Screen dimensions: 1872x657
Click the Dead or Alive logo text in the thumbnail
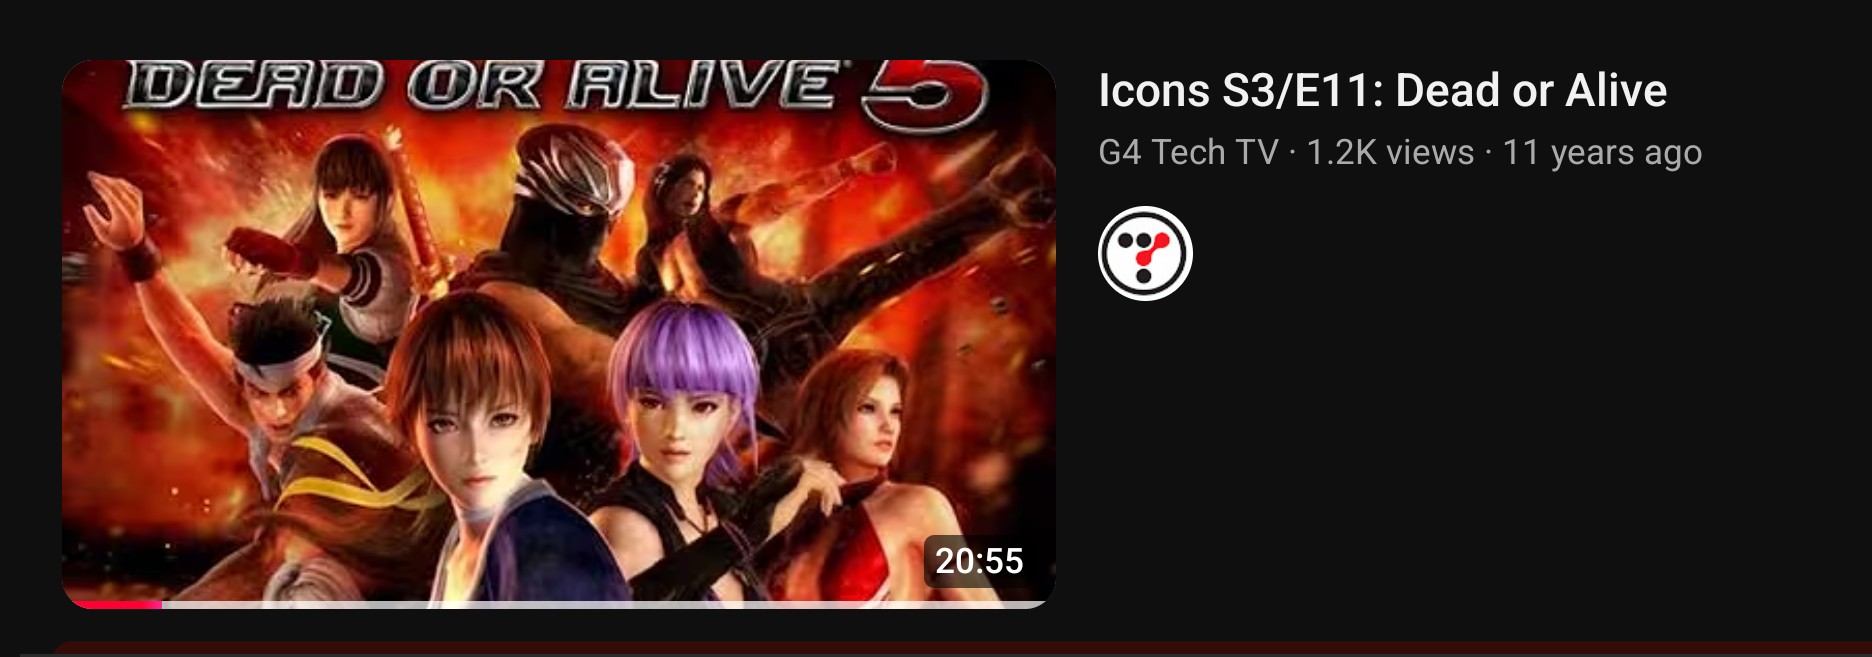click(480, 86)
